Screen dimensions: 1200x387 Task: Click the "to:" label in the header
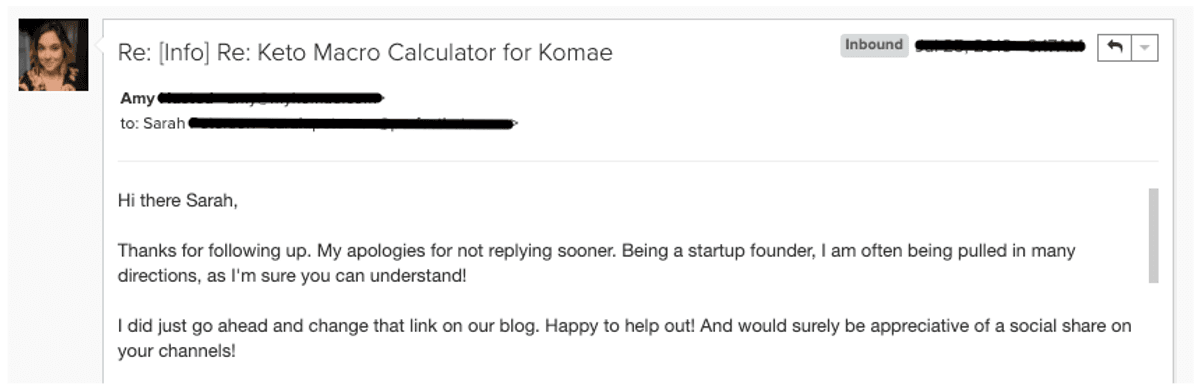coord(130,124)
